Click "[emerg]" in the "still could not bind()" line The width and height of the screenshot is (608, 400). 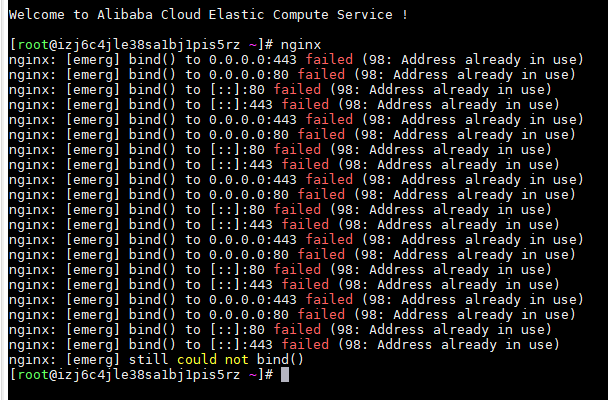(92, 360)
